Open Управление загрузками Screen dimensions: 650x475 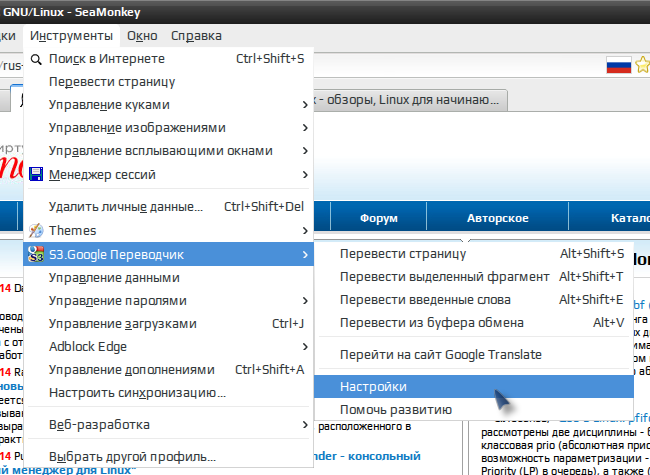point(168,323)
